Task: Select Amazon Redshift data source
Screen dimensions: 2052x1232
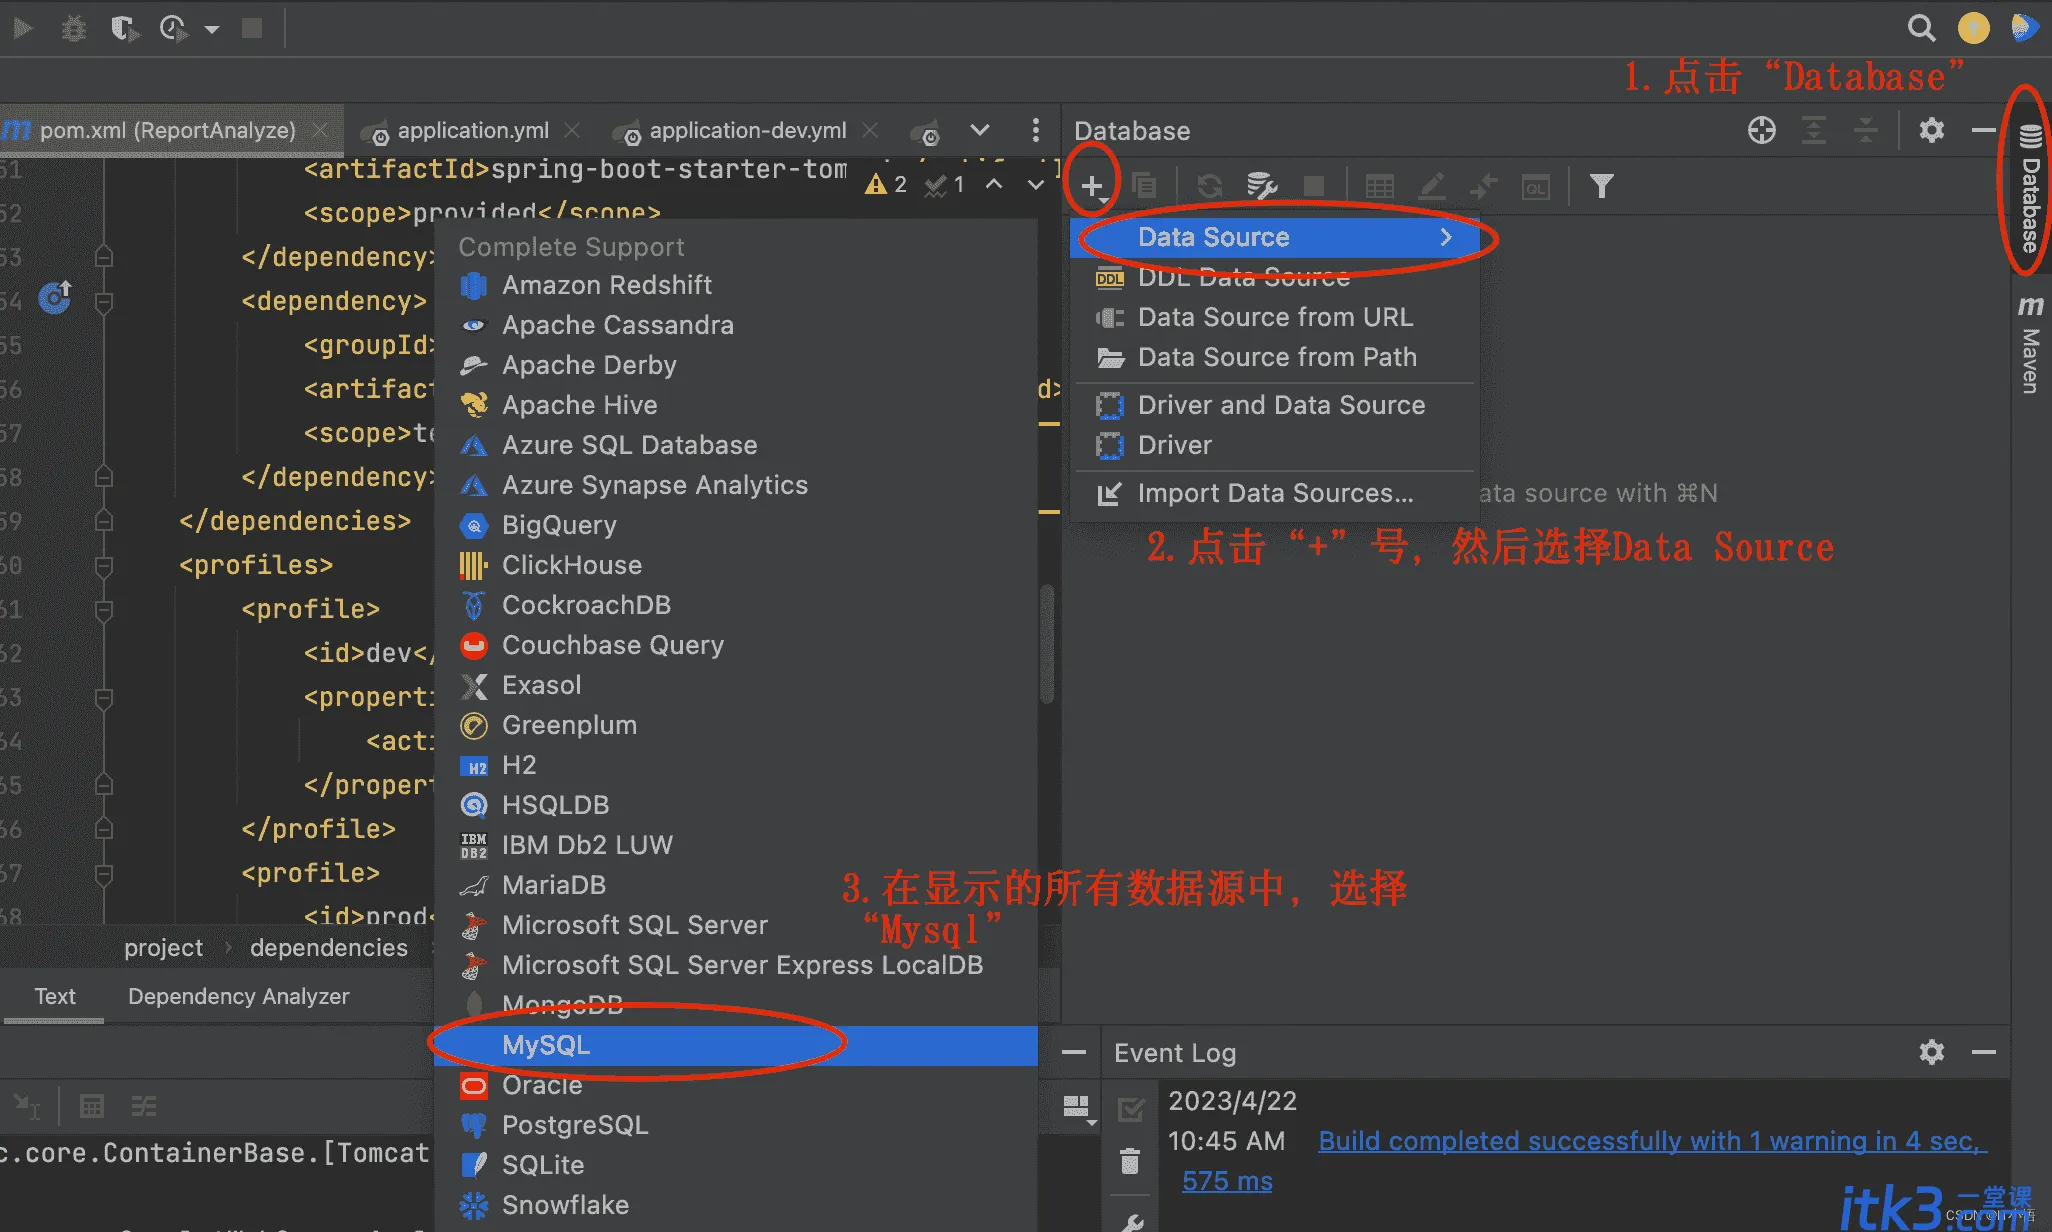Action: click(x=736, y=285)
